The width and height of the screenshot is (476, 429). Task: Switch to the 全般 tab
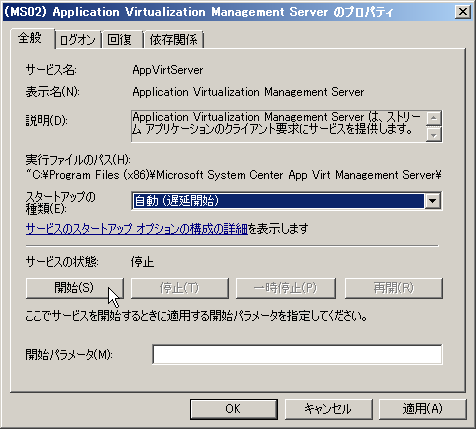click(32, 38)
